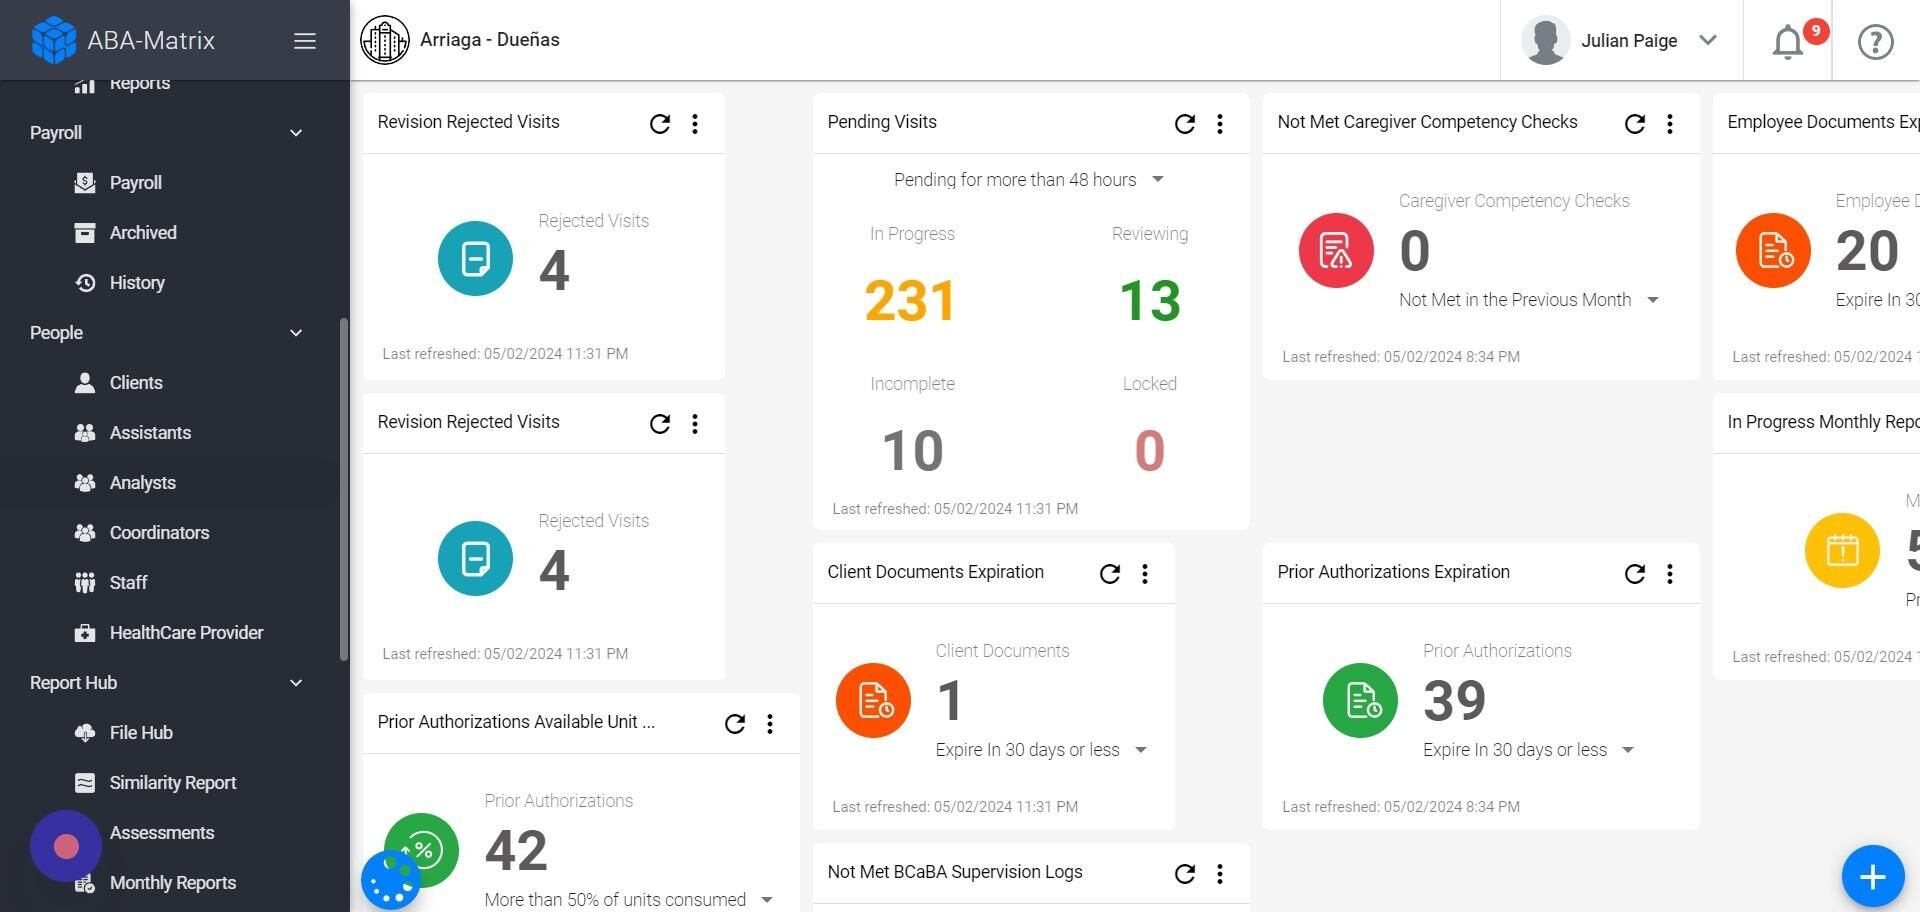The height and width of the screenshot is (912, 1920).
Task: Open Not Met in the Previous Month dropdown
Action: [x=1529, y=300]
